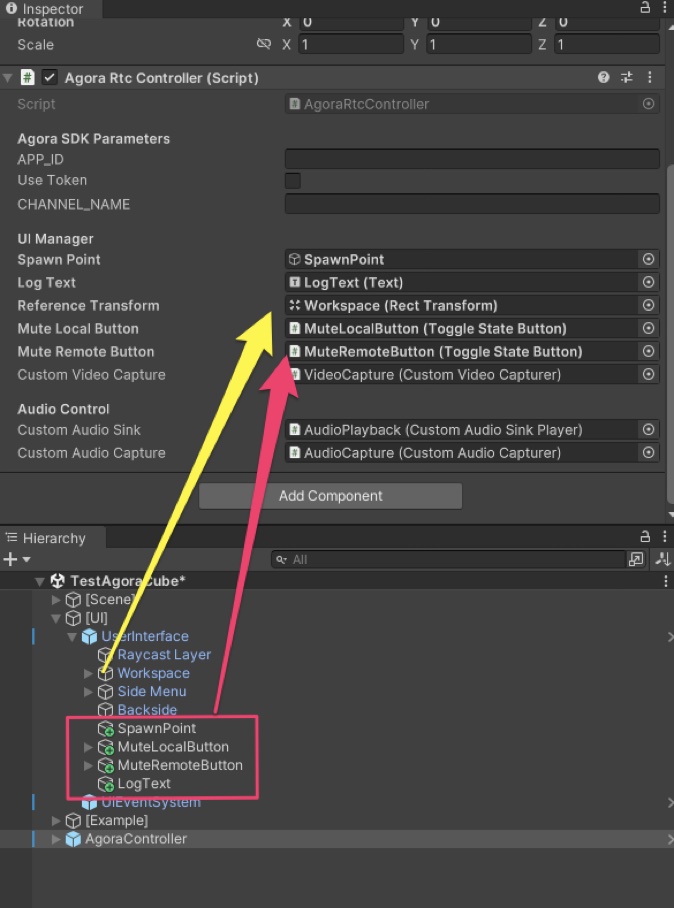Image resolution: width=674 pixels, height=908 pixels.
Task: Expand the MuteLocalButton object
Action: point(88,747)
